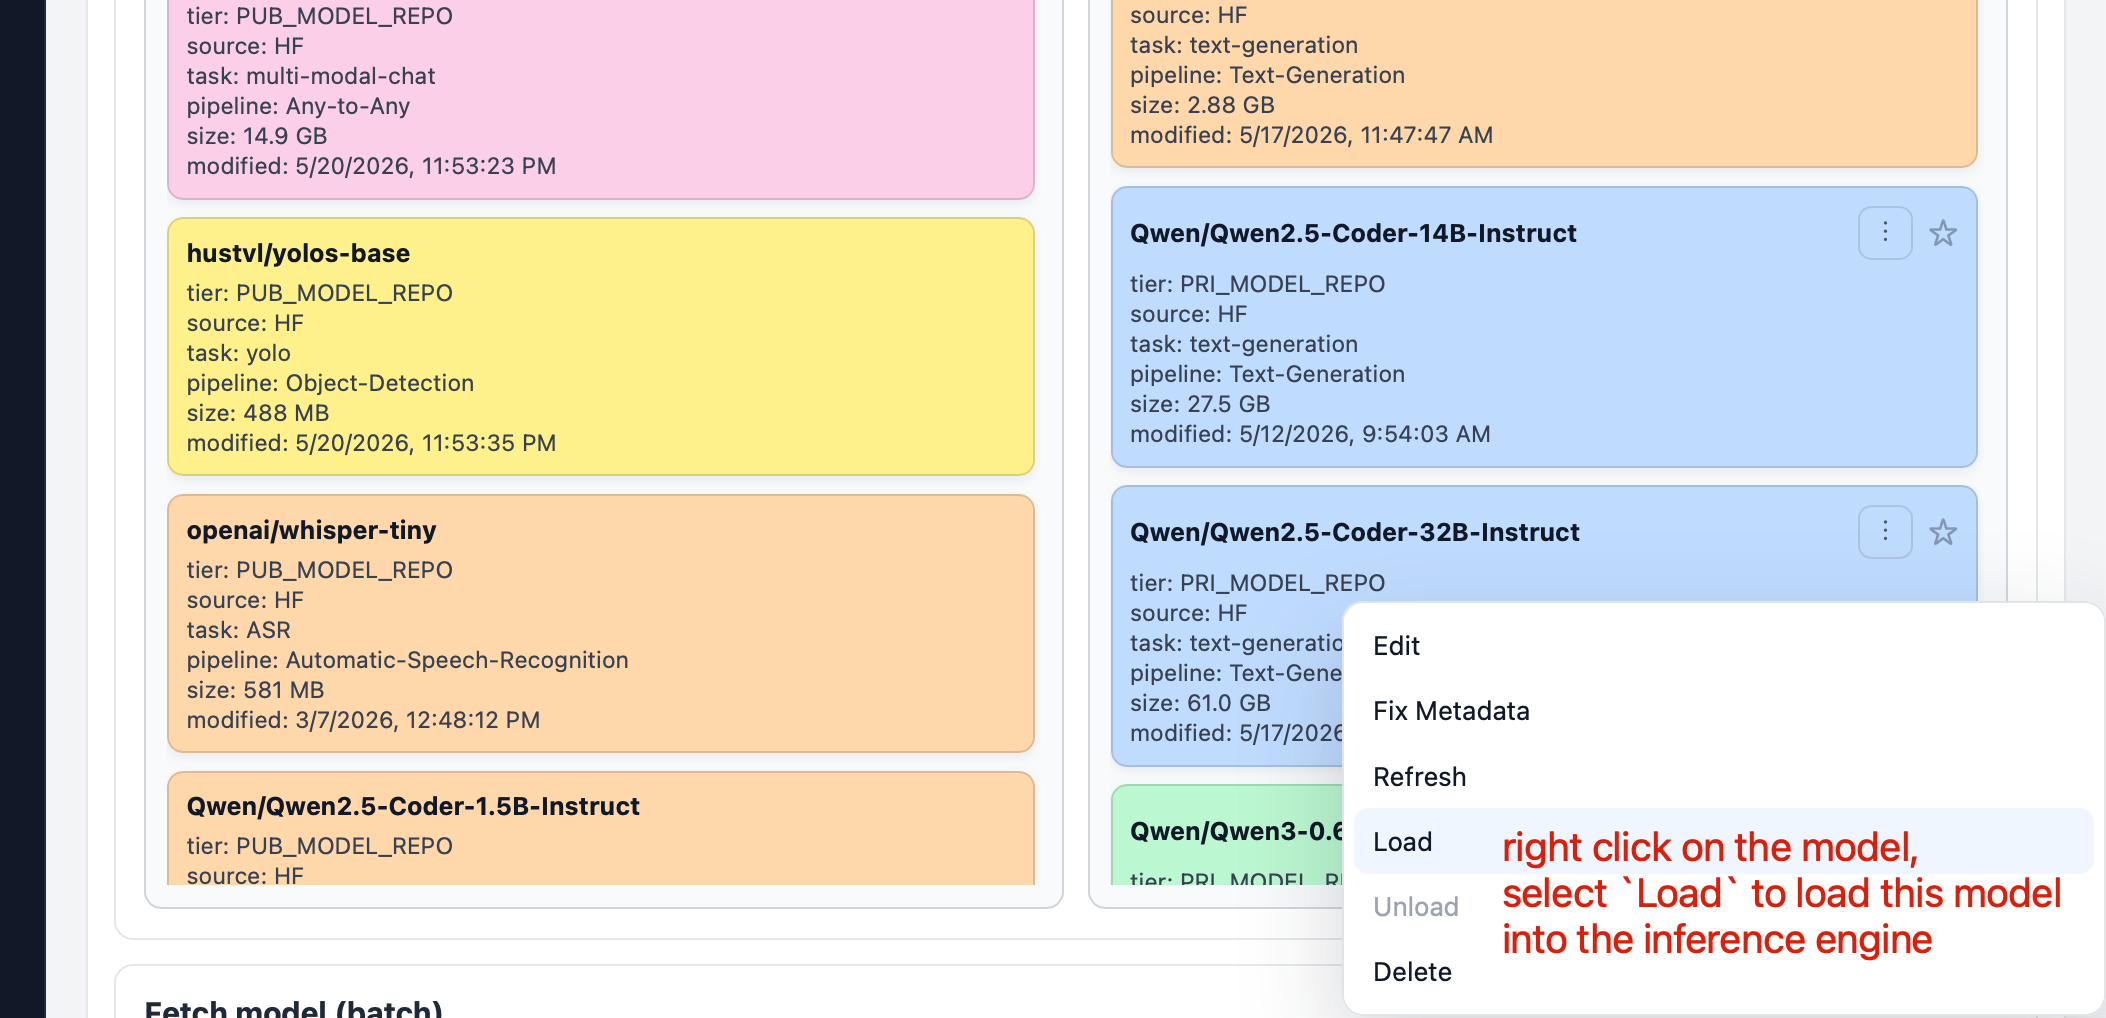The image size is (2106, 1018).
Task: Select the openai/whisper-tiny model card title
Action: tap(311, 531)
